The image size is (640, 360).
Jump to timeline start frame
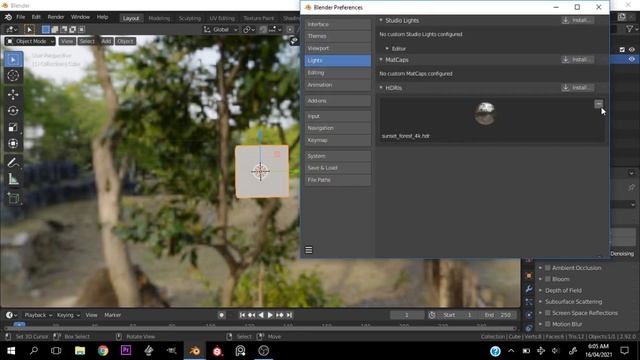click(242, 315)
